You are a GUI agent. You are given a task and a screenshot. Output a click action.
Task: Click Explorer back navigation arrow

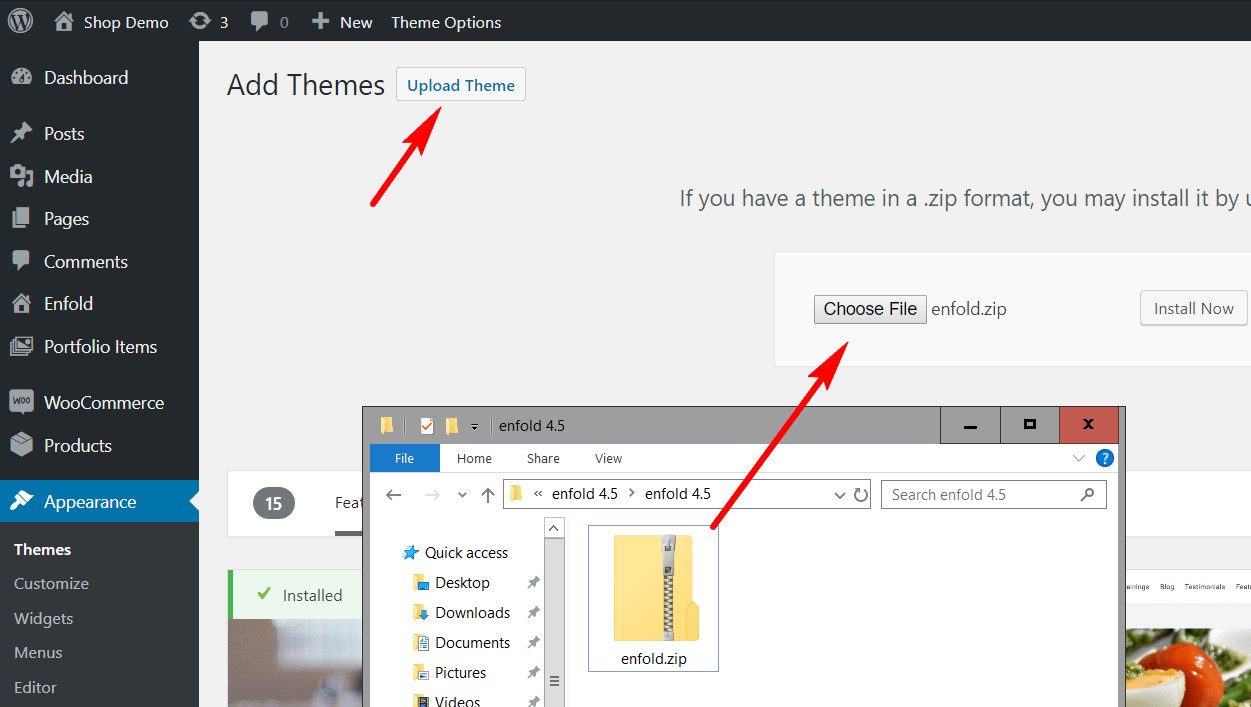394,495
